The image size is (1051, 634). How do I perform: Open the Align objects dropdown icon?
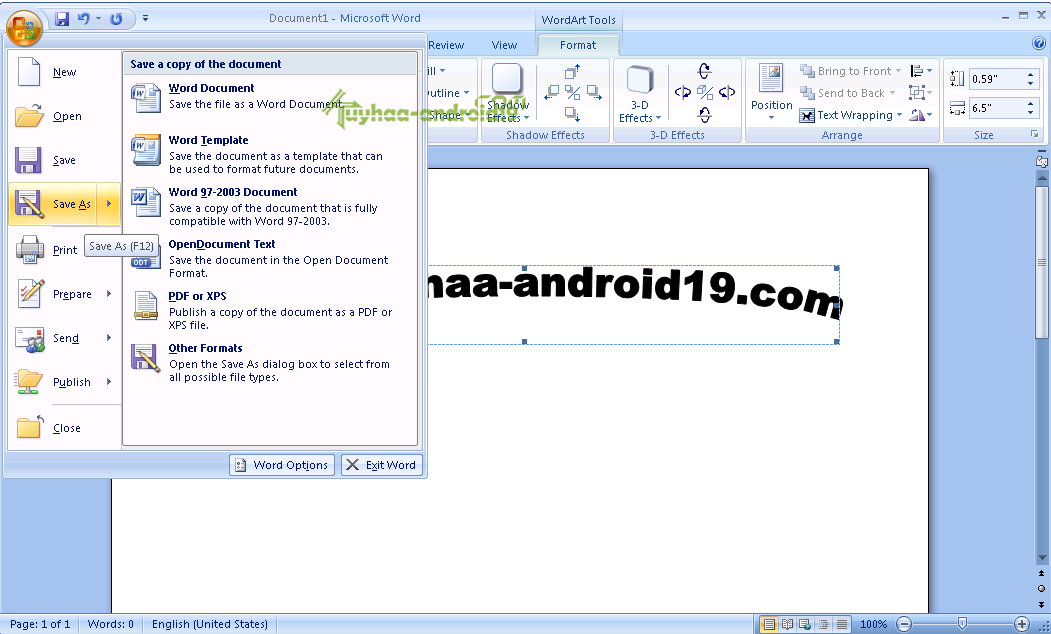(921, 71)
